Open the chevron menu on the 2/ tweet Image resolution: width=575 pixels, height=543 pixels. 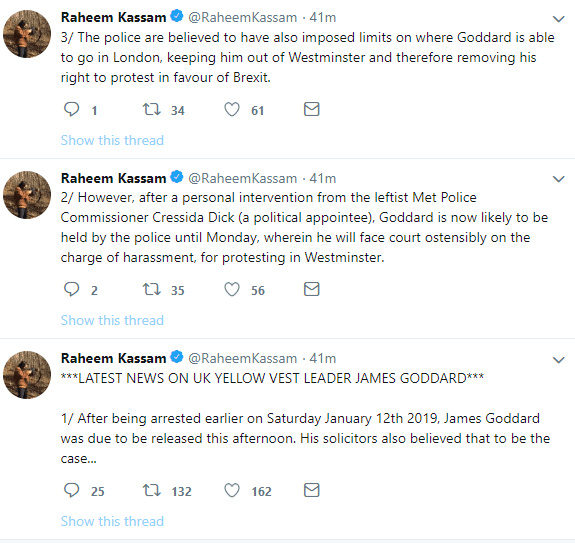point(558,179)
